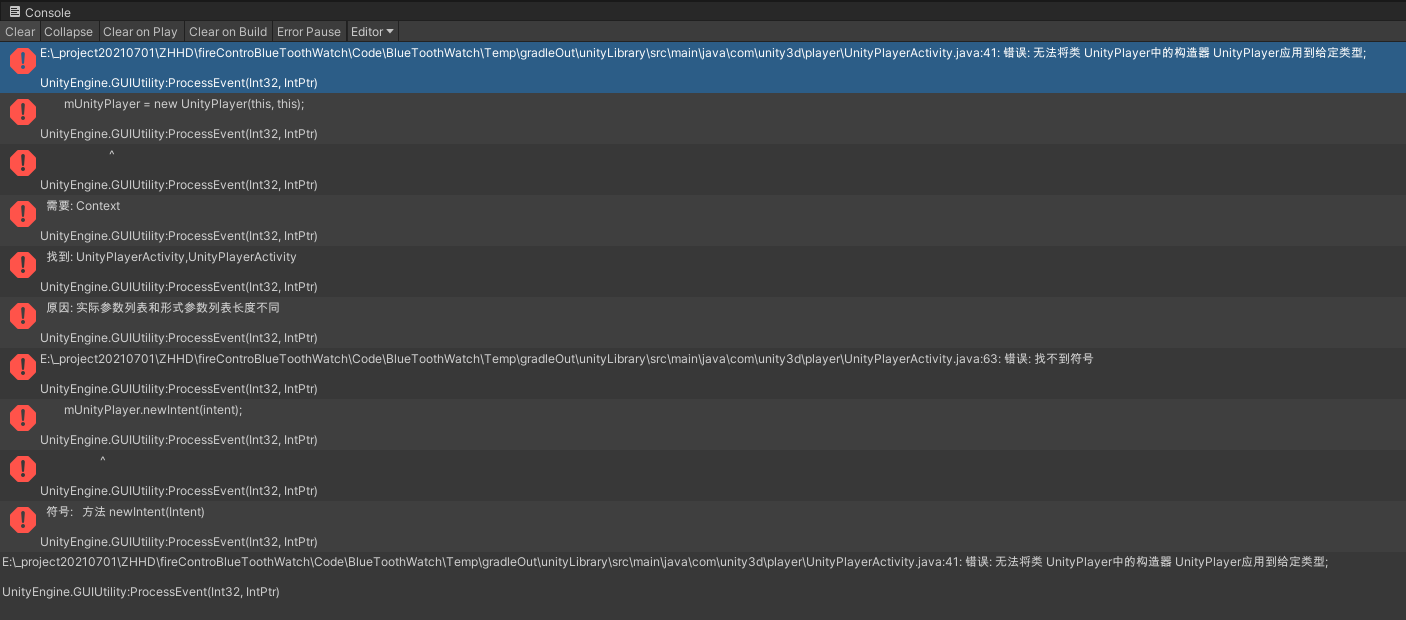Click the error icon beside the caret symbol entry
The width and height of the screenshot is (1406, 620).
coord(22,163)
